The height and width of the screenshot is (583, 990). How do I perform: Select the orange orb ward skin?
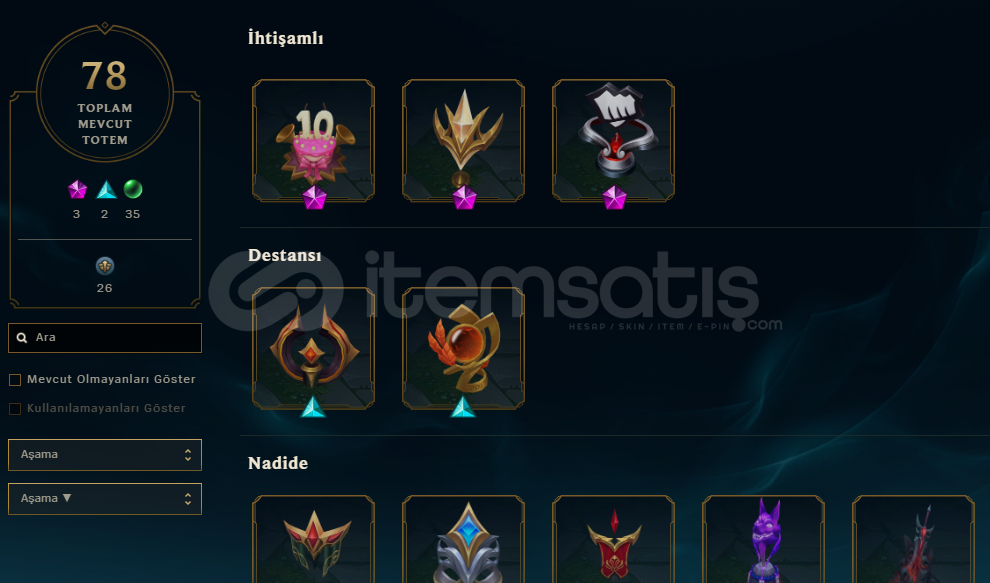pyautogui.click(x=463, y=349)
